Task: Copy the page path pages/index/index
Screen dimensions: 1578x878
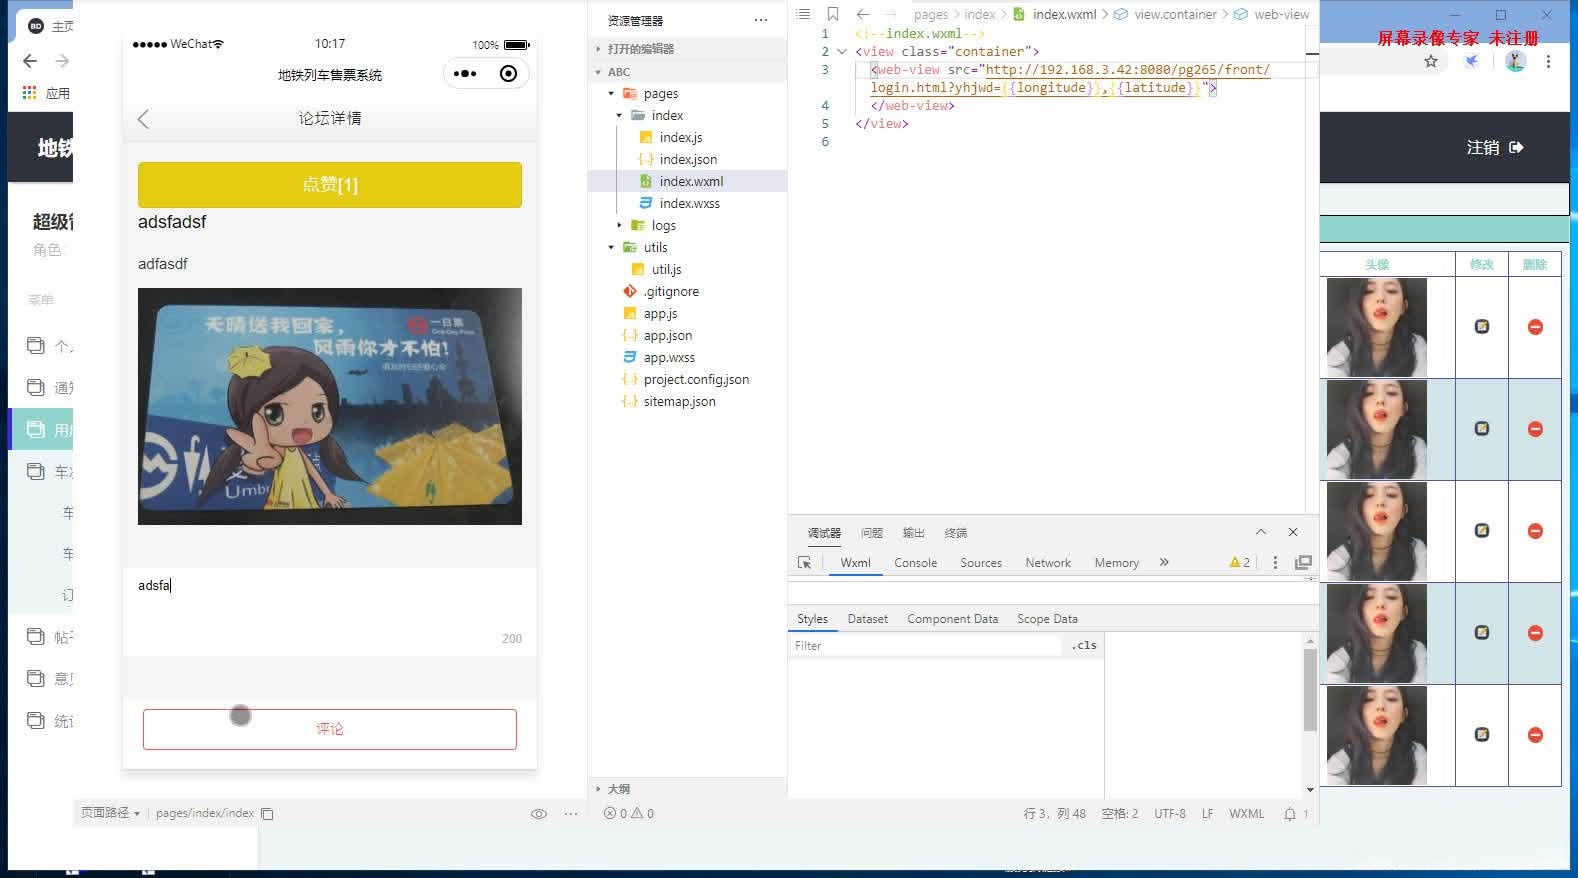Action: coord(267,814)
